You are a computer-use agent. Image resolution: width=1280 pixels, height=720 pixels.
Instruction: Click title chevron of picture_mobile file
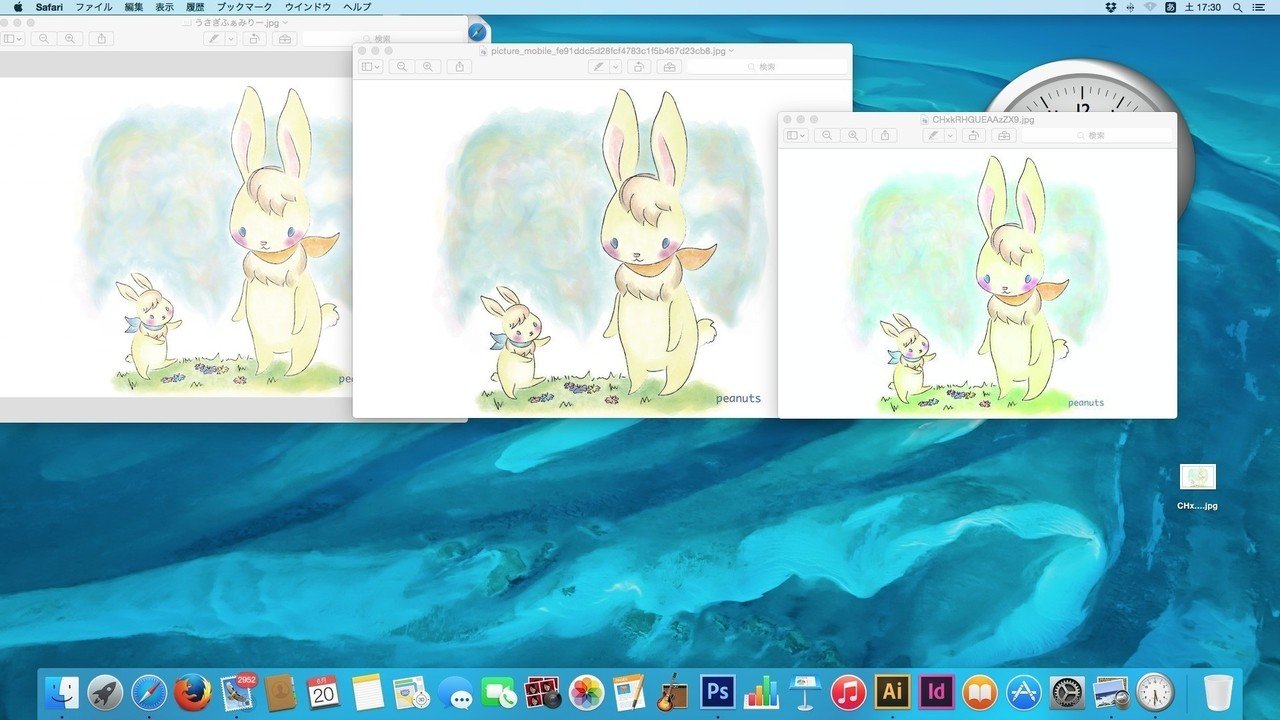[x=731, y=50]
